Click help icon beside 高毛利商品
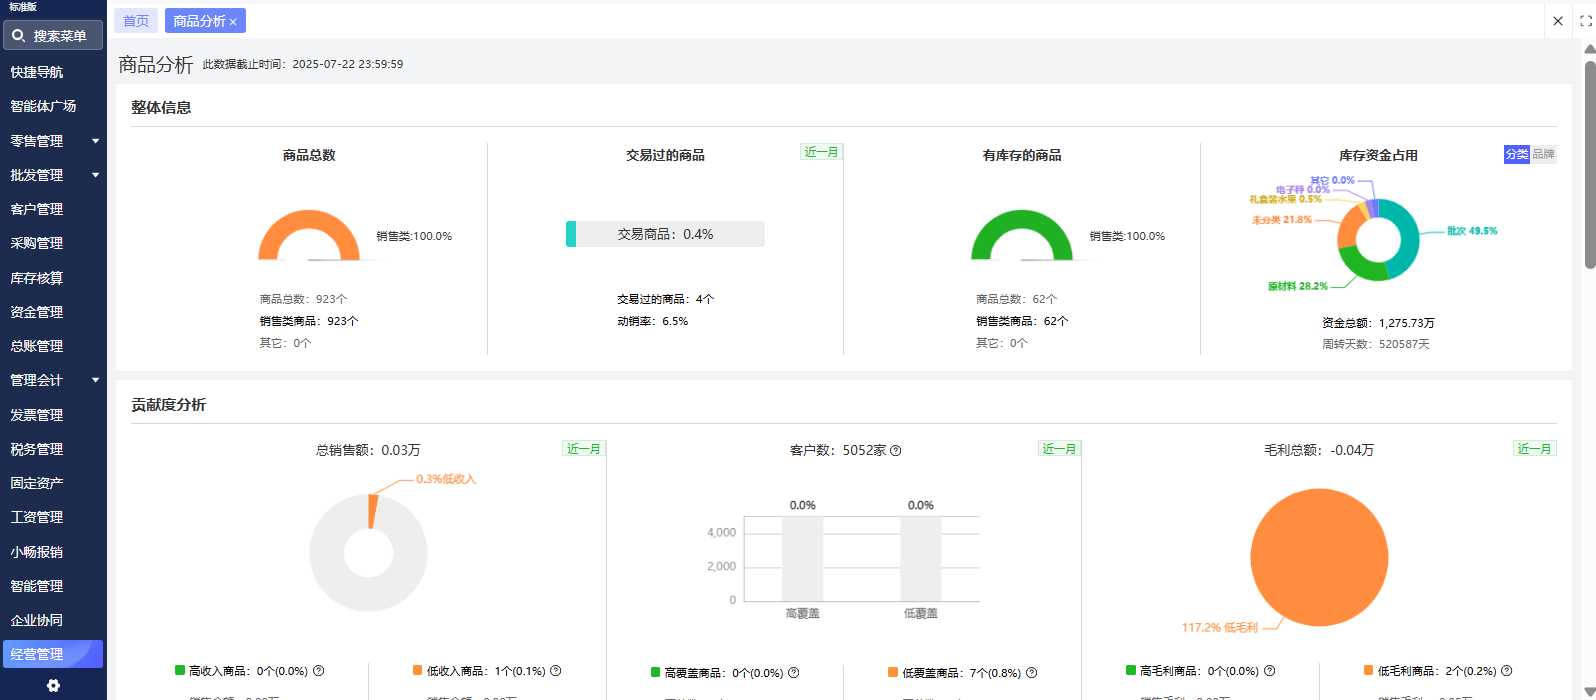 click(1270, 671)
